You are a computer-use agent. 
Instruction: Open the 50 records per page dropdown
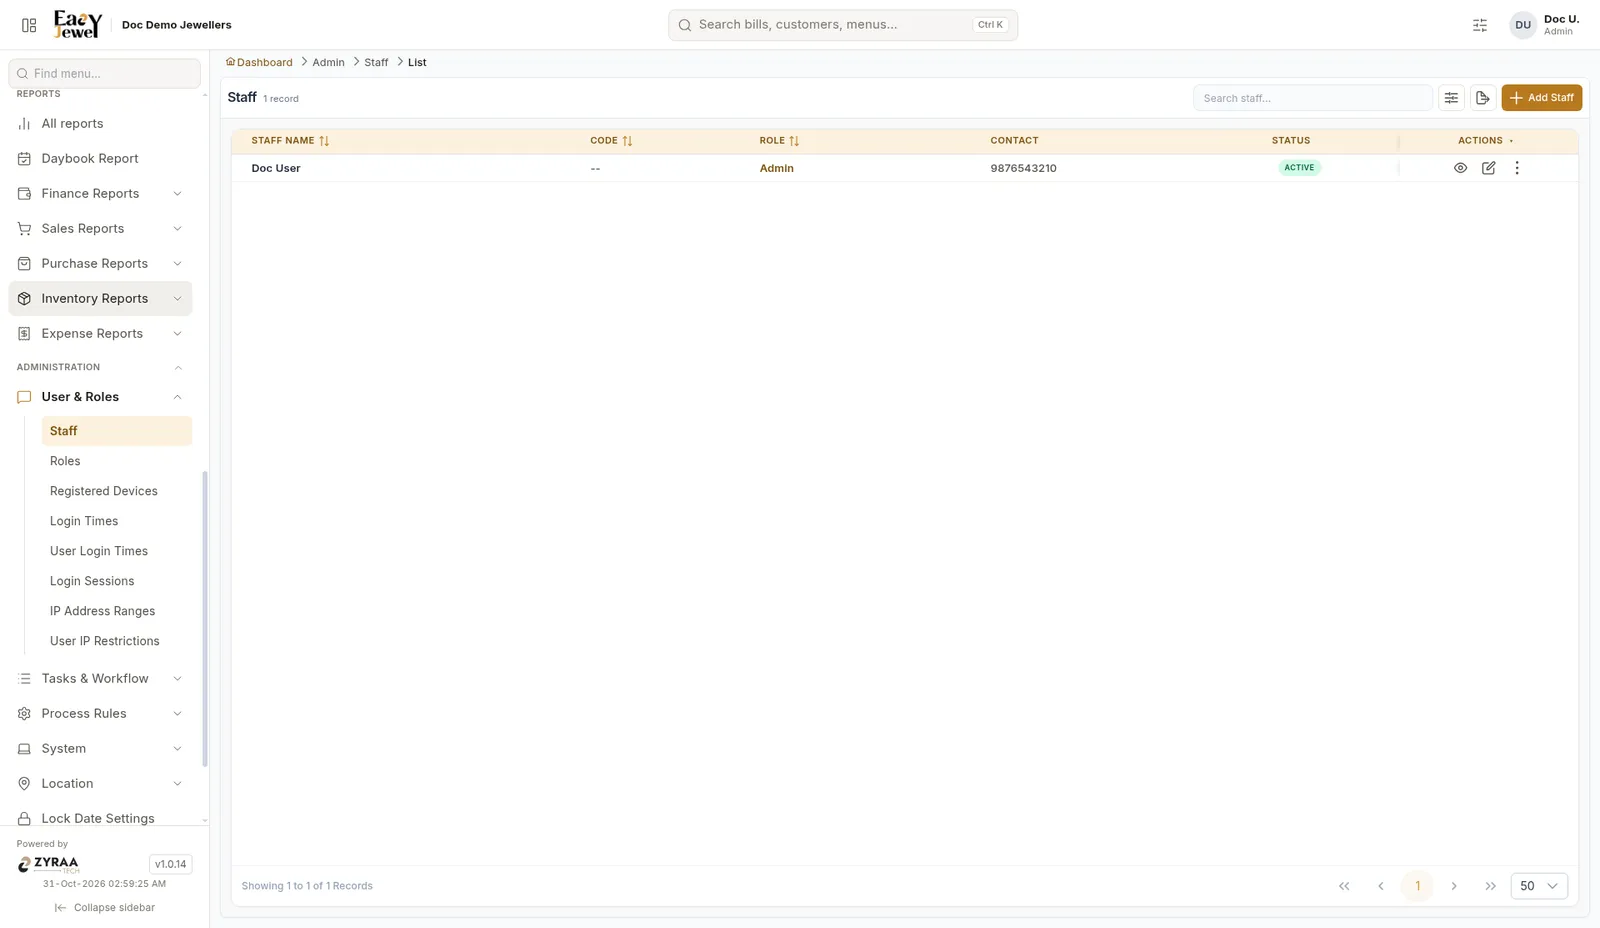[x=1538, y=886]
